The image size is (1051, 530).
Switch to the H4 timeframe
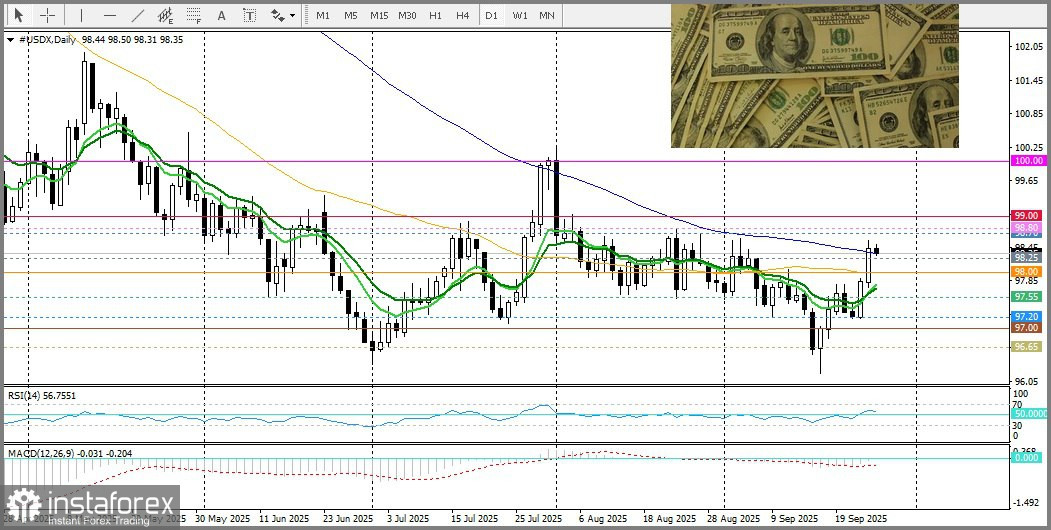click(462, 15)
